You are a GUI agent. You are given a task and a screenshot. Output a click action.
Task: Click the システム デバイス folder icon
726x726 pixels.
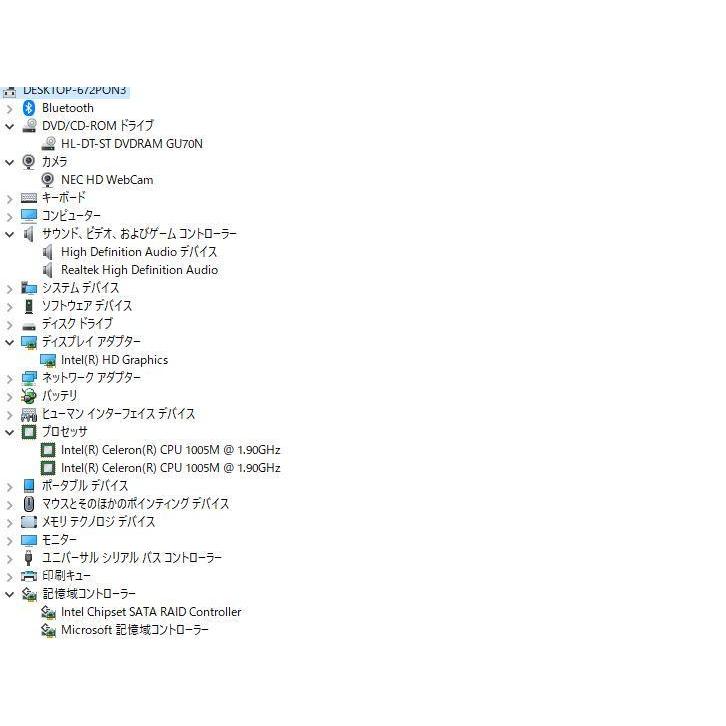[x=29, y=288]
